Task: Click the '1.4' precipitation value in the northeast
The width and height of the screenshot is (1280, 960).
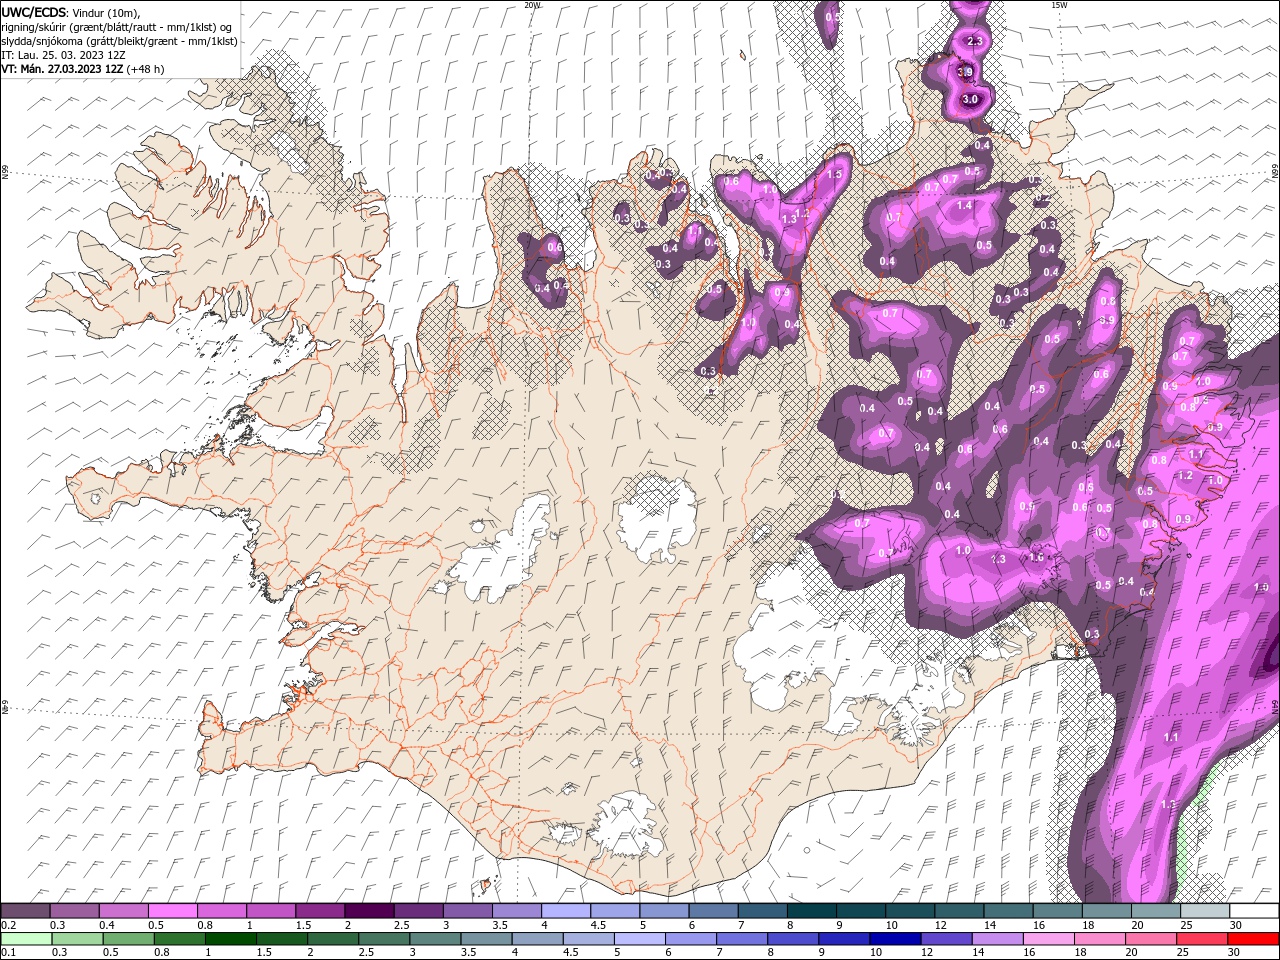Action: point(964,205)
